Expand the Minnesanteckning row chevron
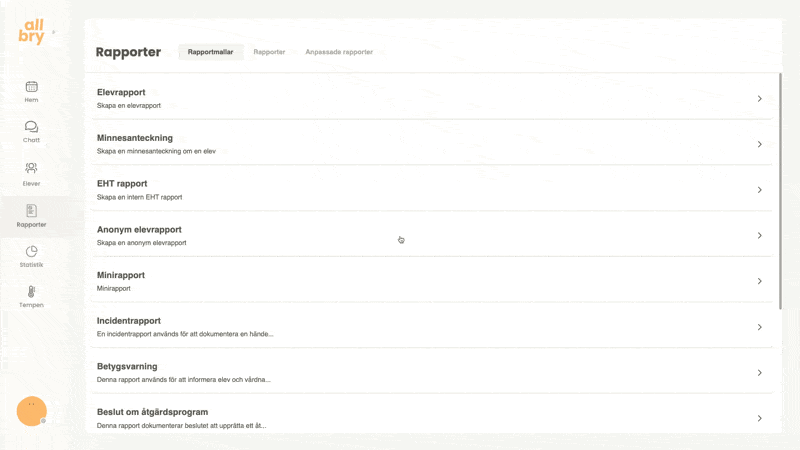This screenshot has width=800, height=450. pos(759,144)
